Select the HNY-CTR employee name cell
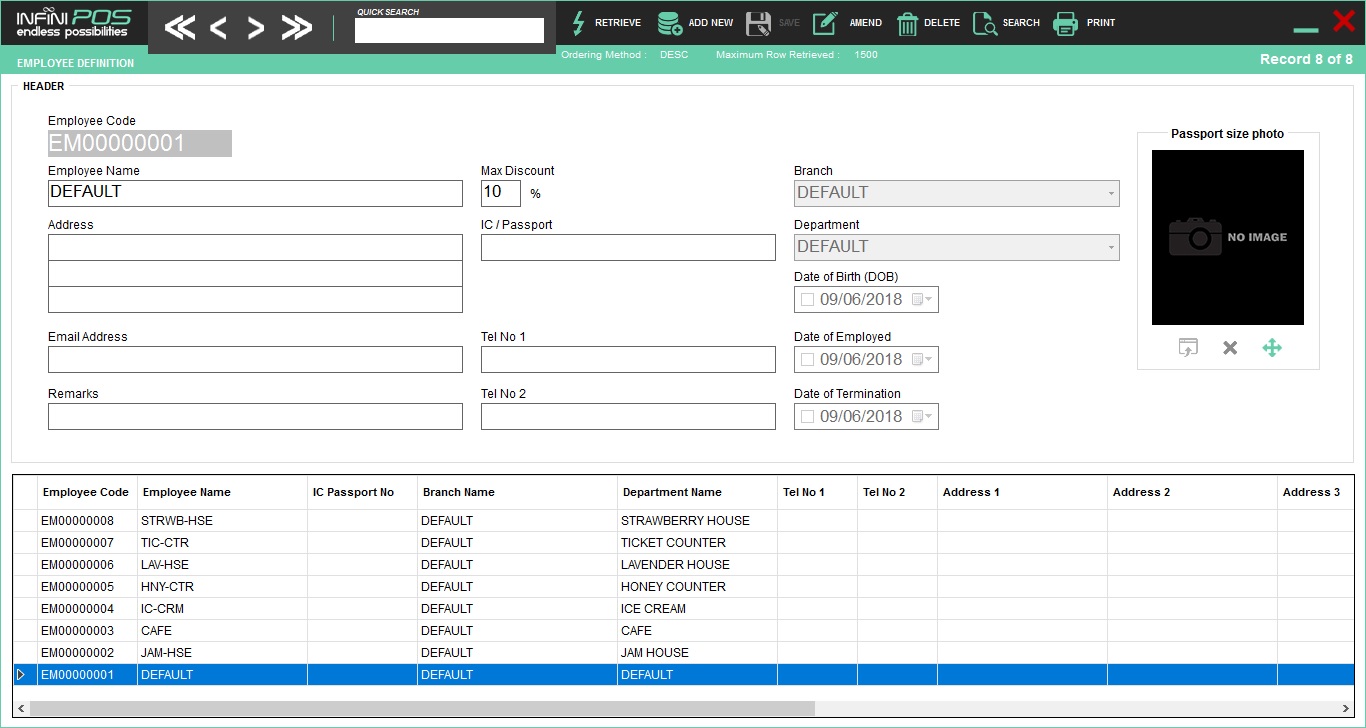 tap(222, 587)
